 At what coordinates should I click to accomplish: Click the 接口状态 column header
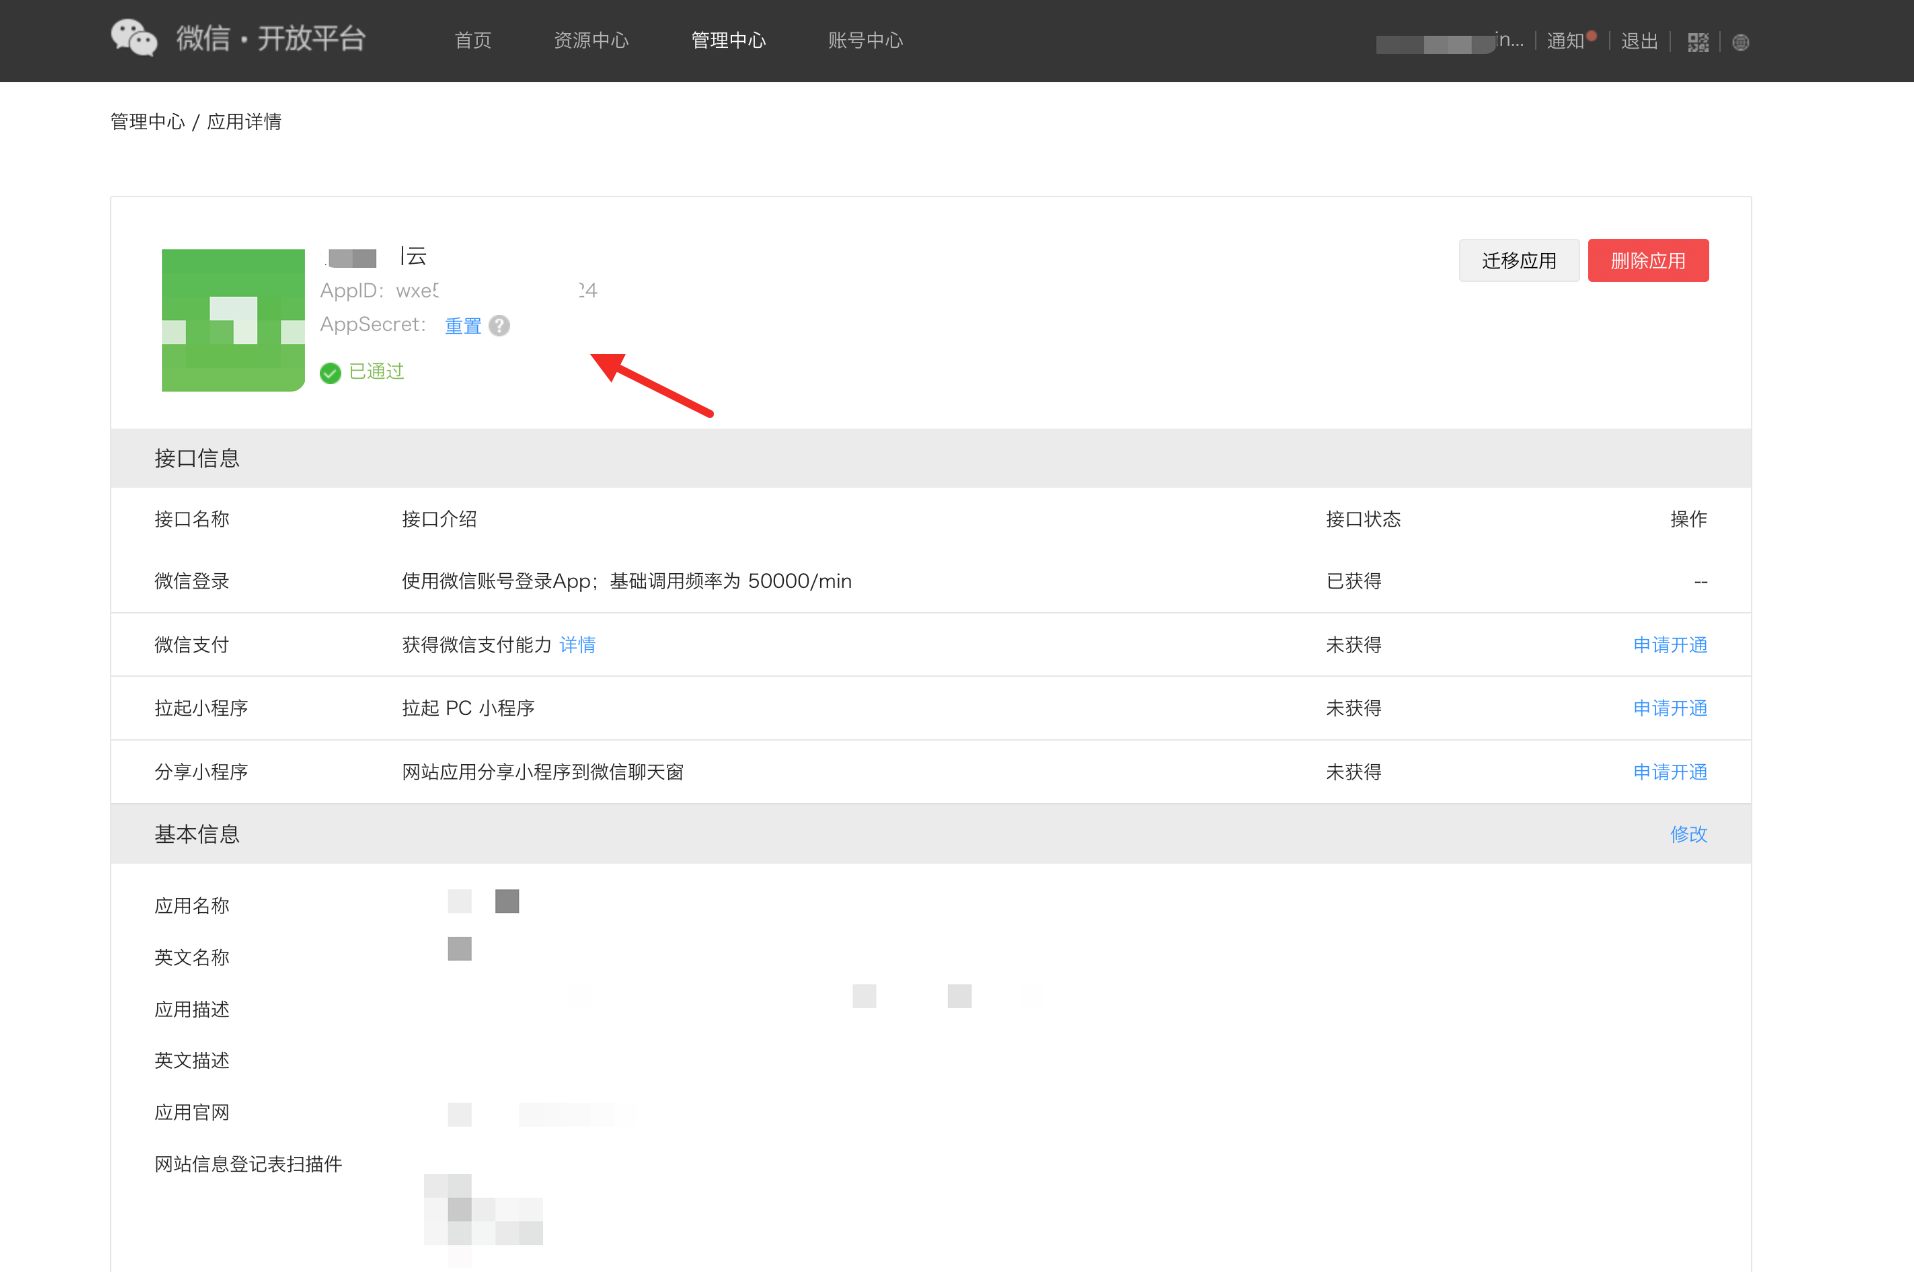point(1363,519)
